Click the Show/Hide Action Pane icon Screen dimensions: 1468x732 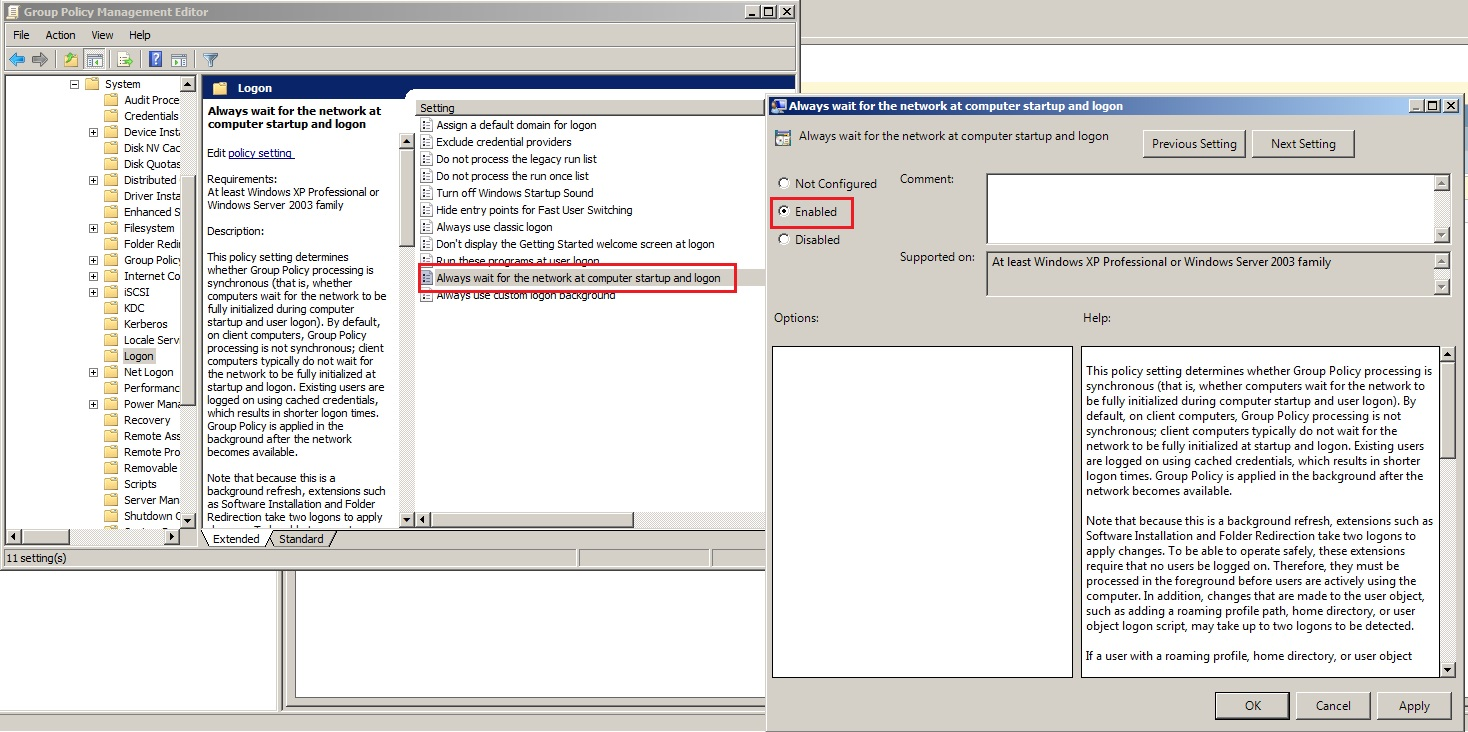pyautogui.click(x=179, y=60)
